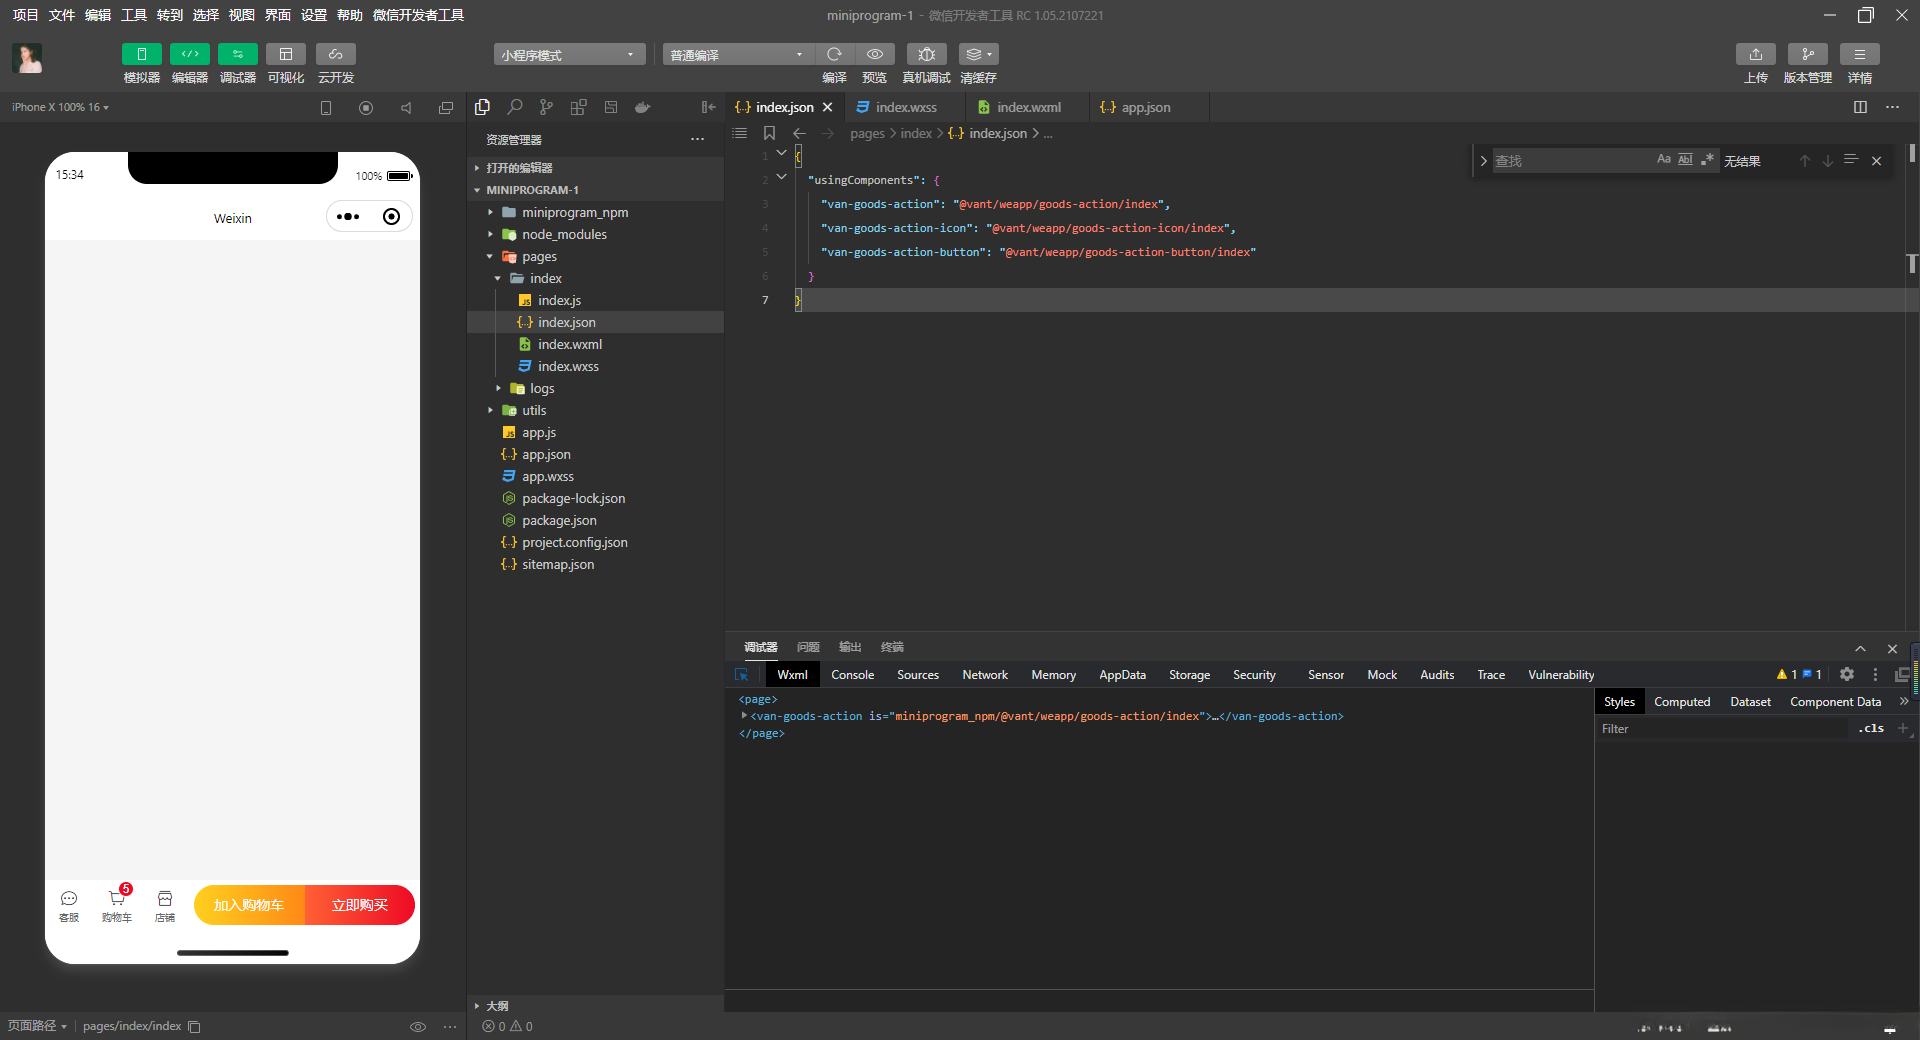Click the split editor icon

pyautogui.click(x=1860, y=107)
